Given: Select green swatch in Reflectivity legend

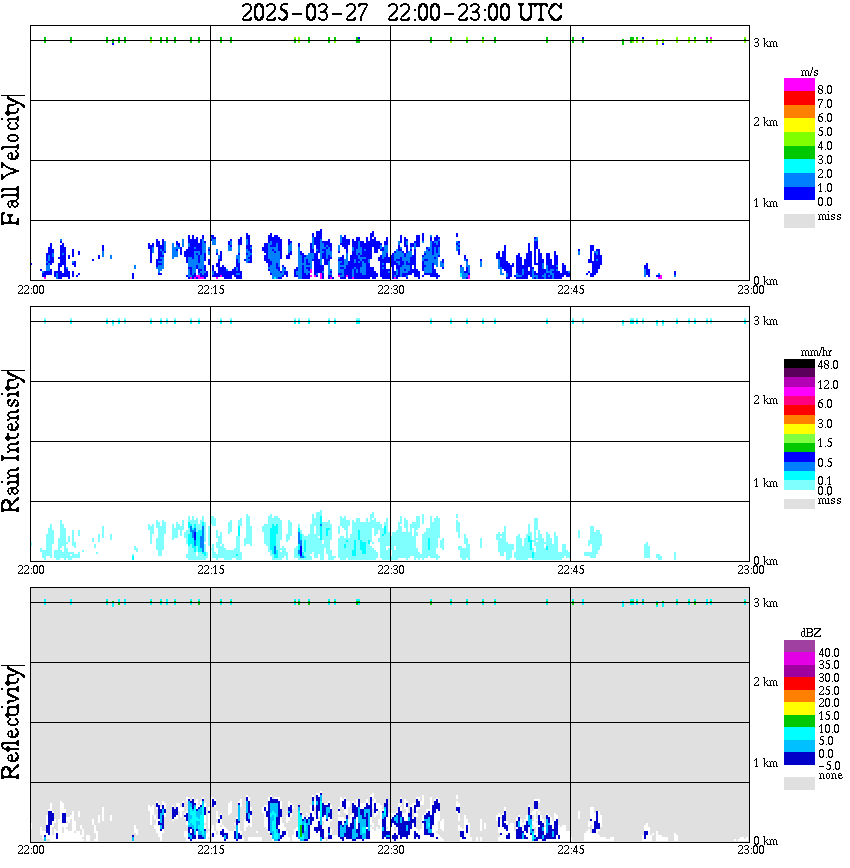Looking at the screenshot, I should point(799,721).
